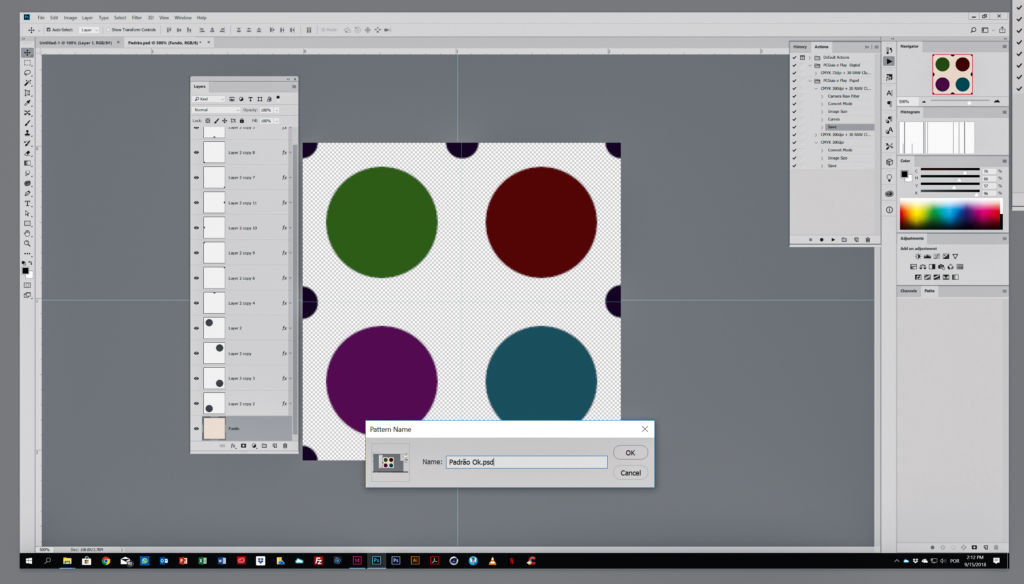Switch to the History tab
This screenshot has height=584, width=1024.
801,47
